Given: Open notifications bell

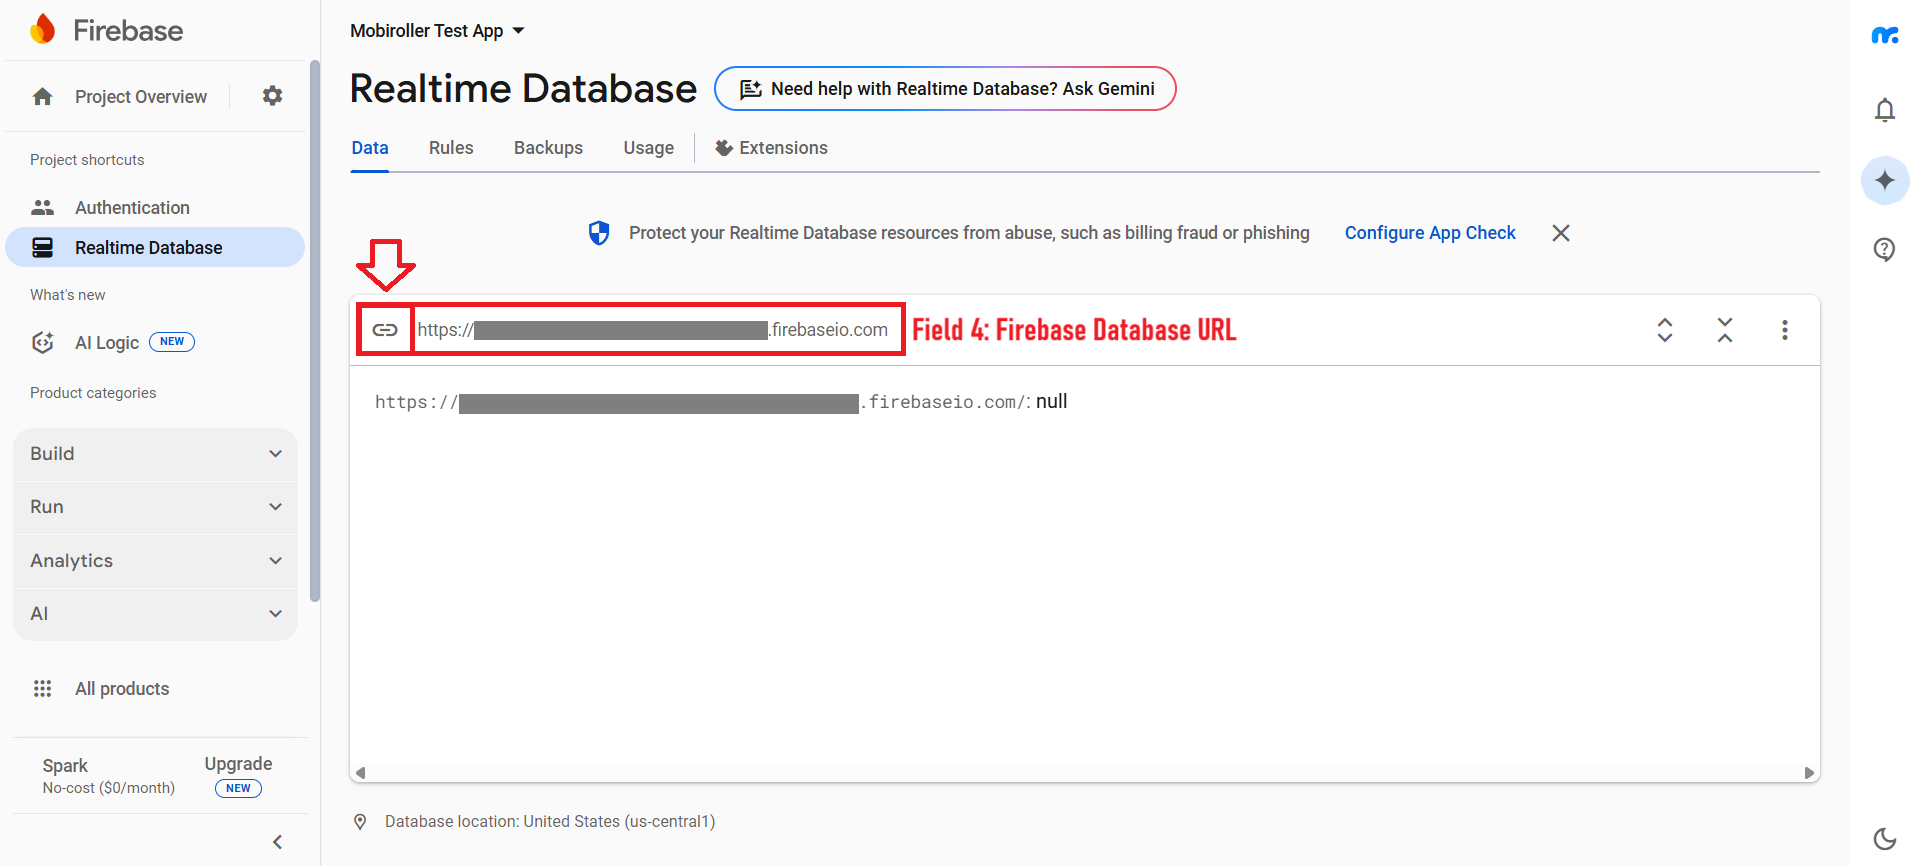Looking at the screenshot, I should [1885, 109].
